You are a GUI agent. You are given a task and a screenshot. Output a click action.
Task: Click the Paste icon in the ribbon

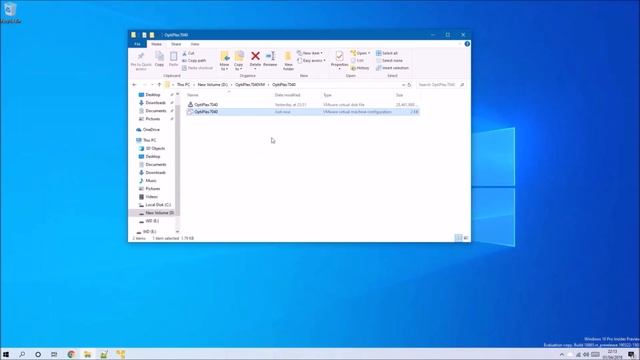(x=173, y=59)
